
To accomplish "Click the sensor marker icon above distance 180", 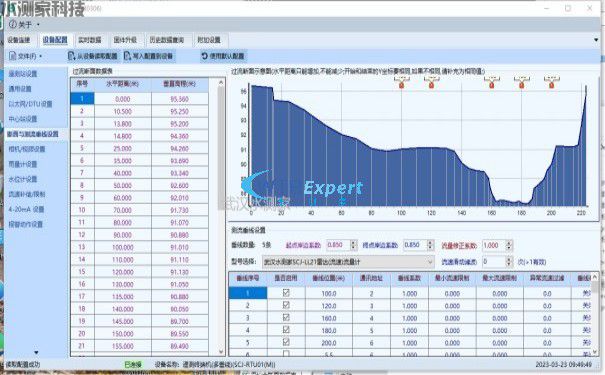I will coord(522,82).
